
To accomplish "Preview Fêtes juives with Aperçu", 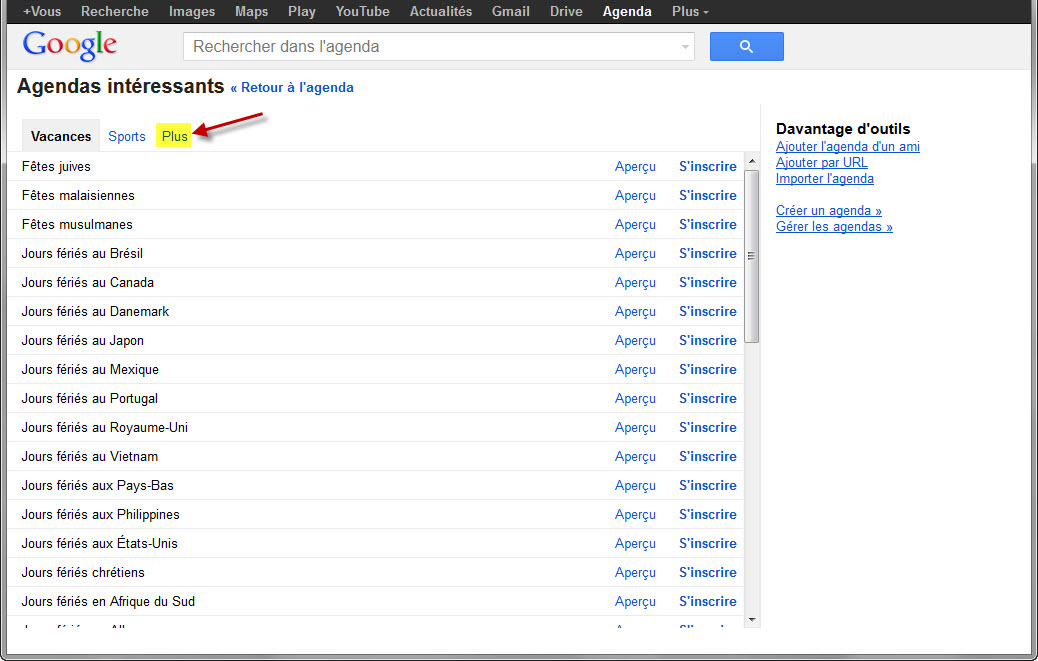I will 636,167.
